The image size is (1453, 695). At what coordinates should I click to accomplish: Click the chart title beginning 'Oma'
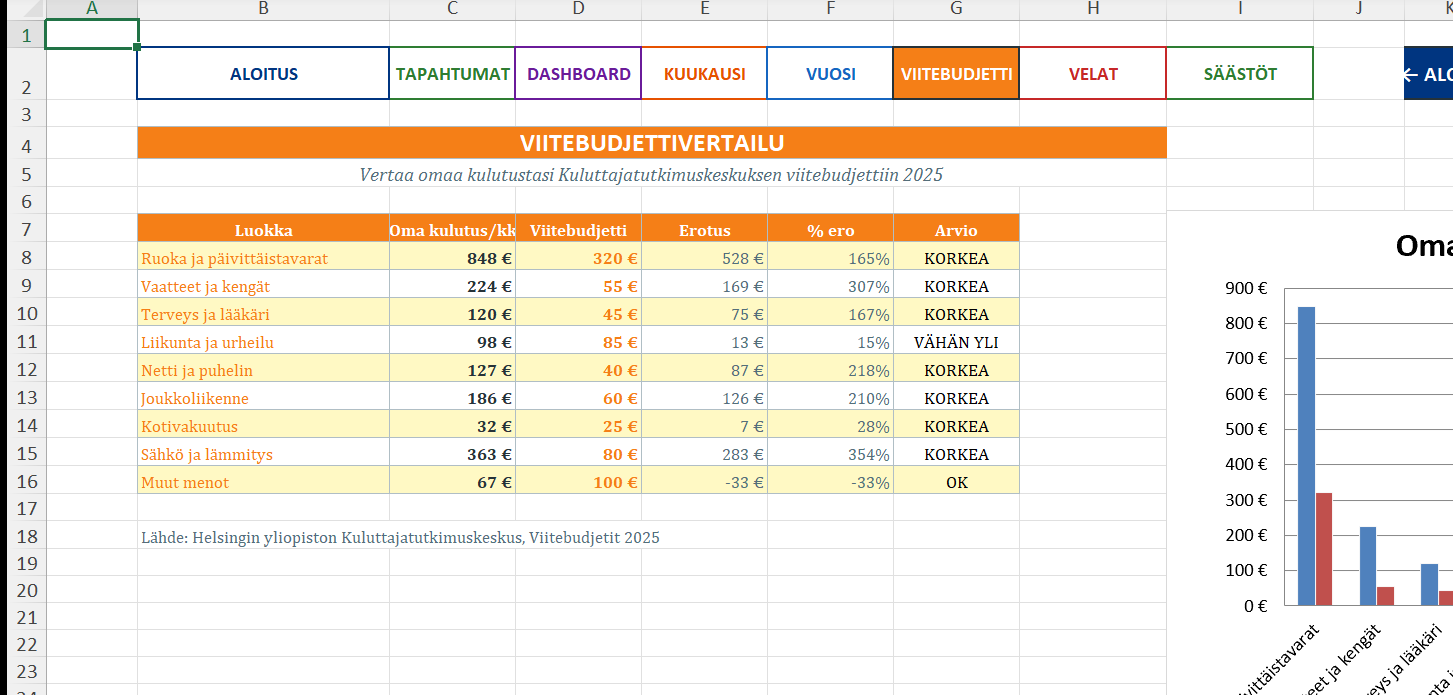click(x=1424, y=246)
